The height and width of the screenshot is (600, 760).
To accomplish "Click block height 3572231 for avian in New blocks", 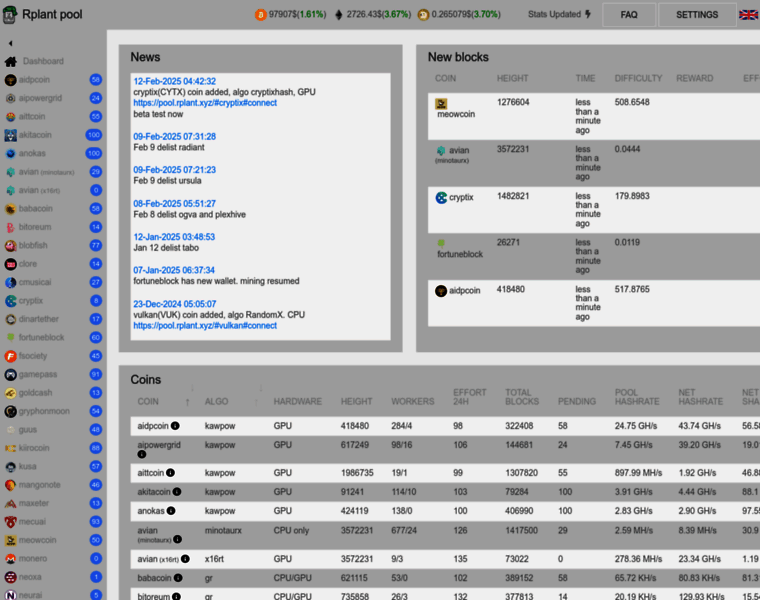I will click(x=513, y=149).
